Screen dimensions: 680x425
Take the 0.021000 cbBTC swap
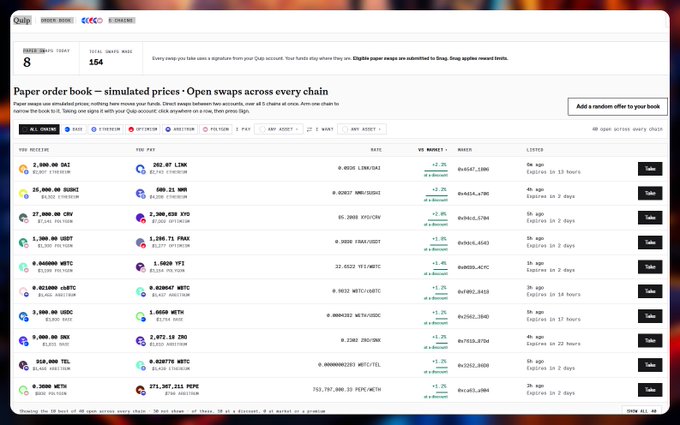pyautogui.click(x=650, y=291)
